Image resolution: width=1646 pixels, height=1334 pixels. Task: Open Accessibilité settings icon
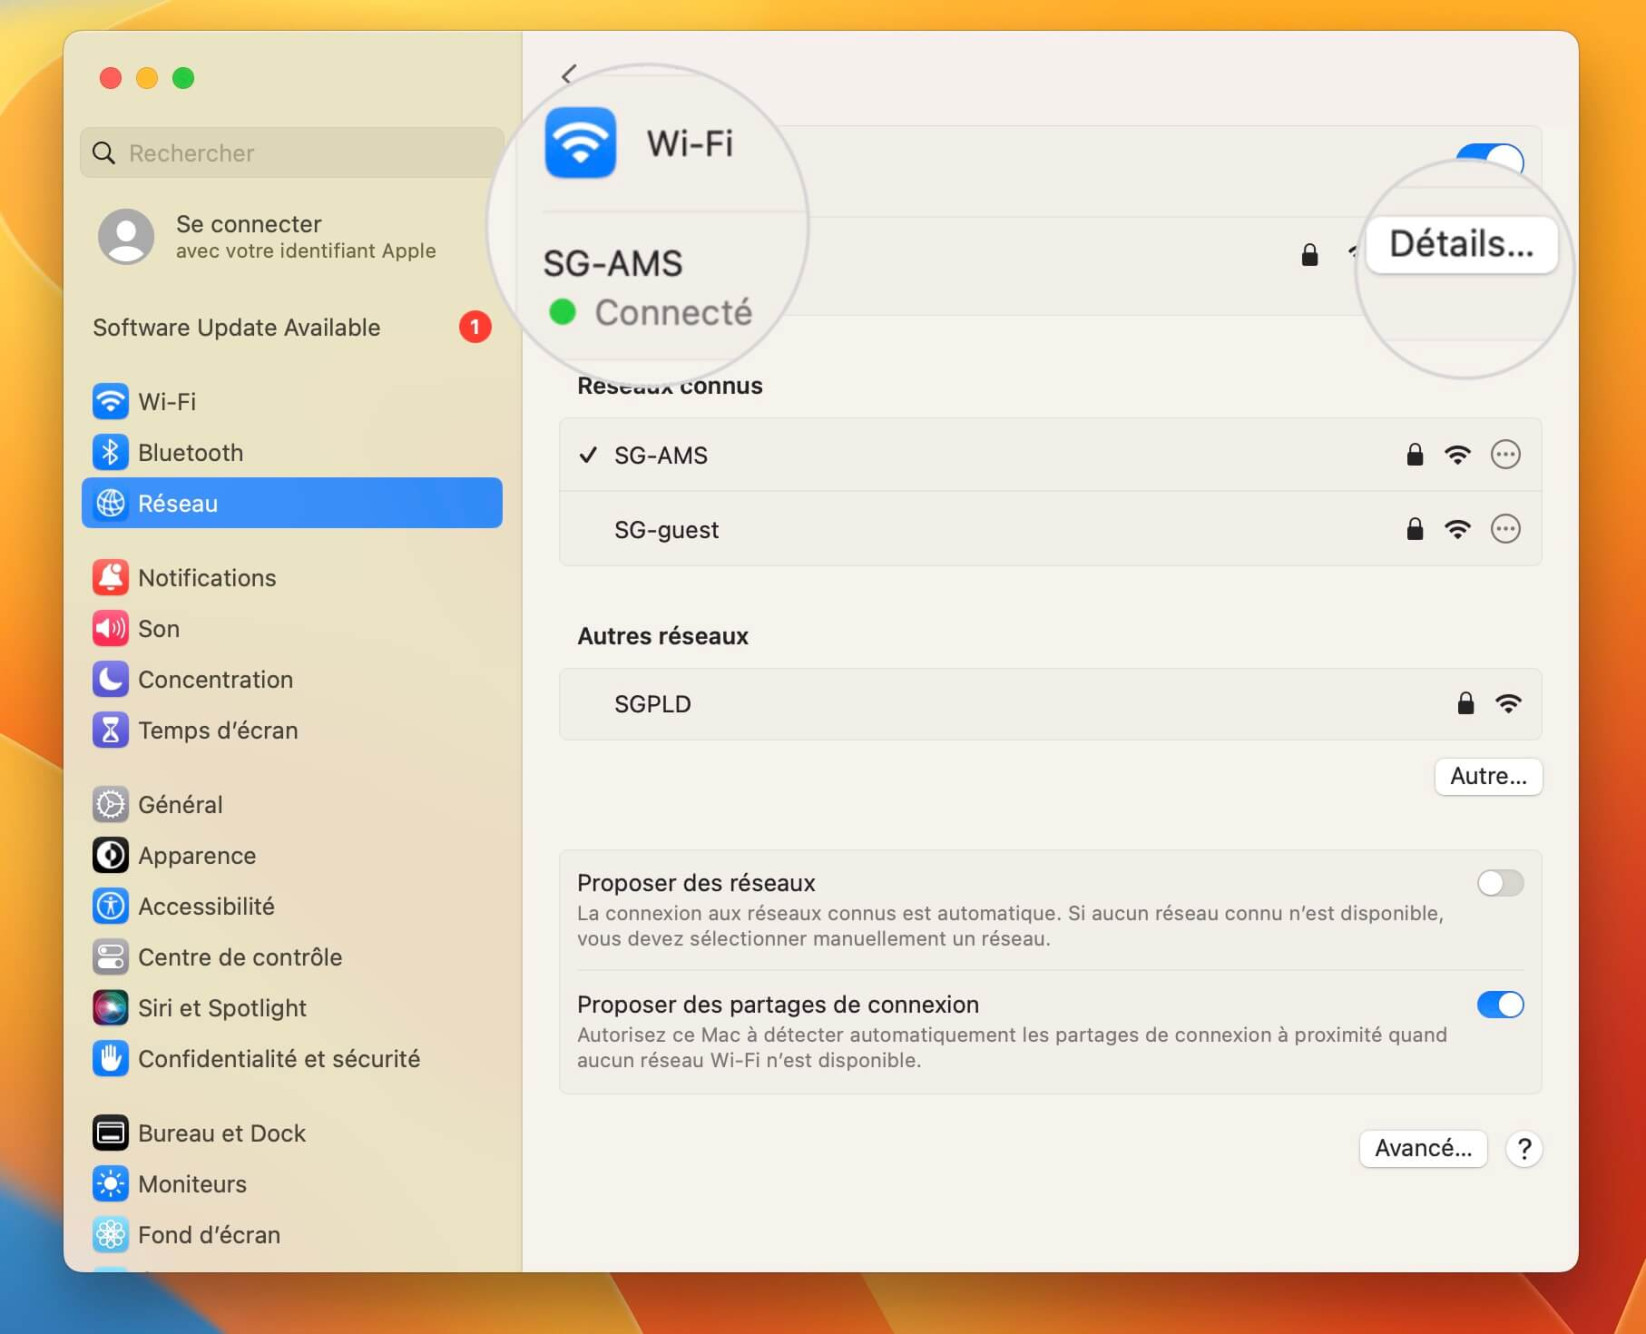pos(111,906)
